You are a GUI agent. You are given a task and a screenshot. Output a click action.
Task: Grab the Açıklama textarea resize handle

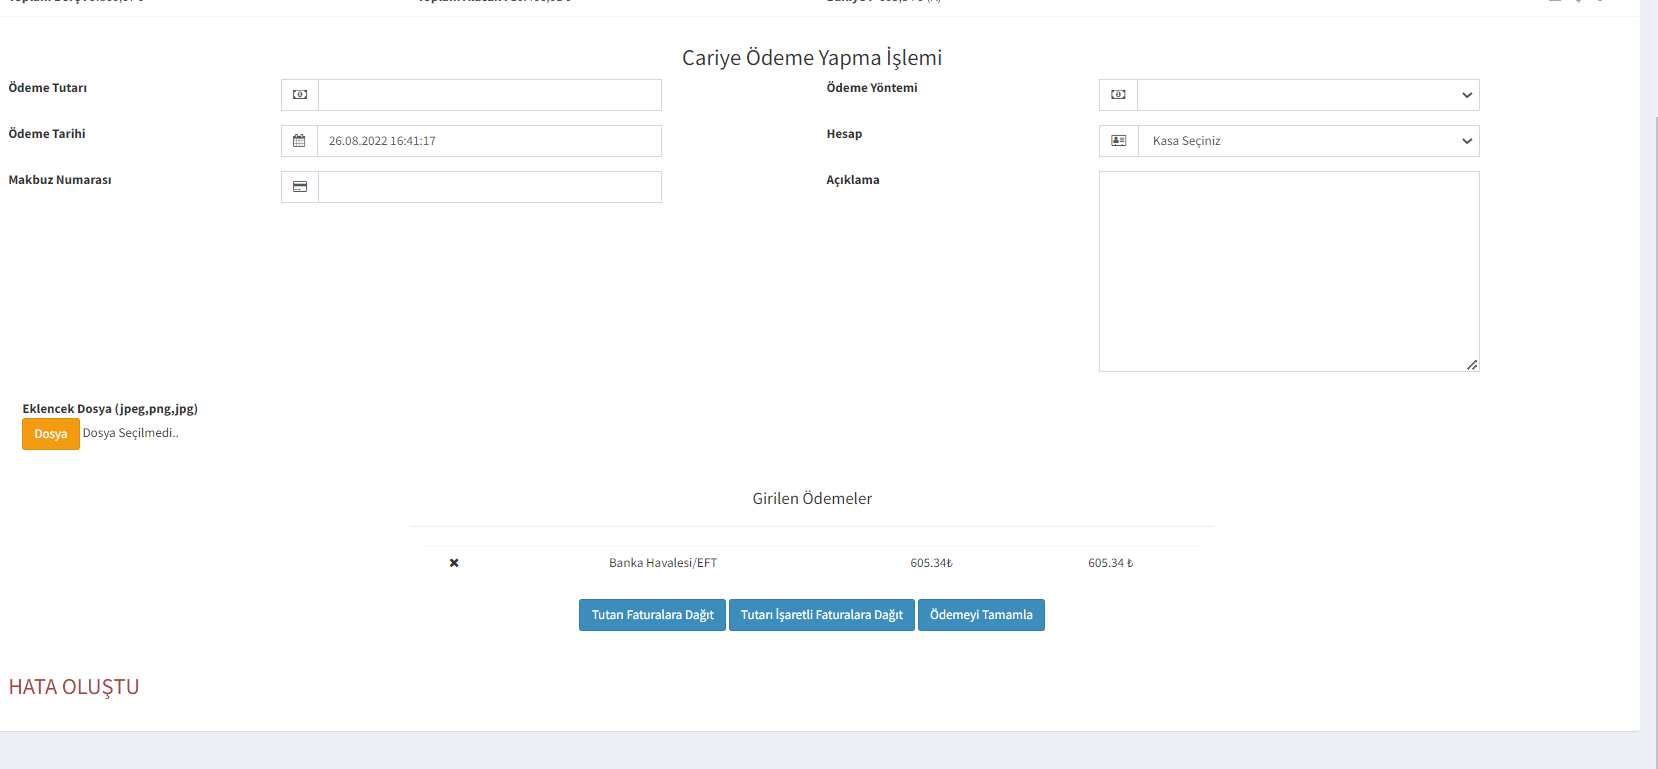[1472, 365]
